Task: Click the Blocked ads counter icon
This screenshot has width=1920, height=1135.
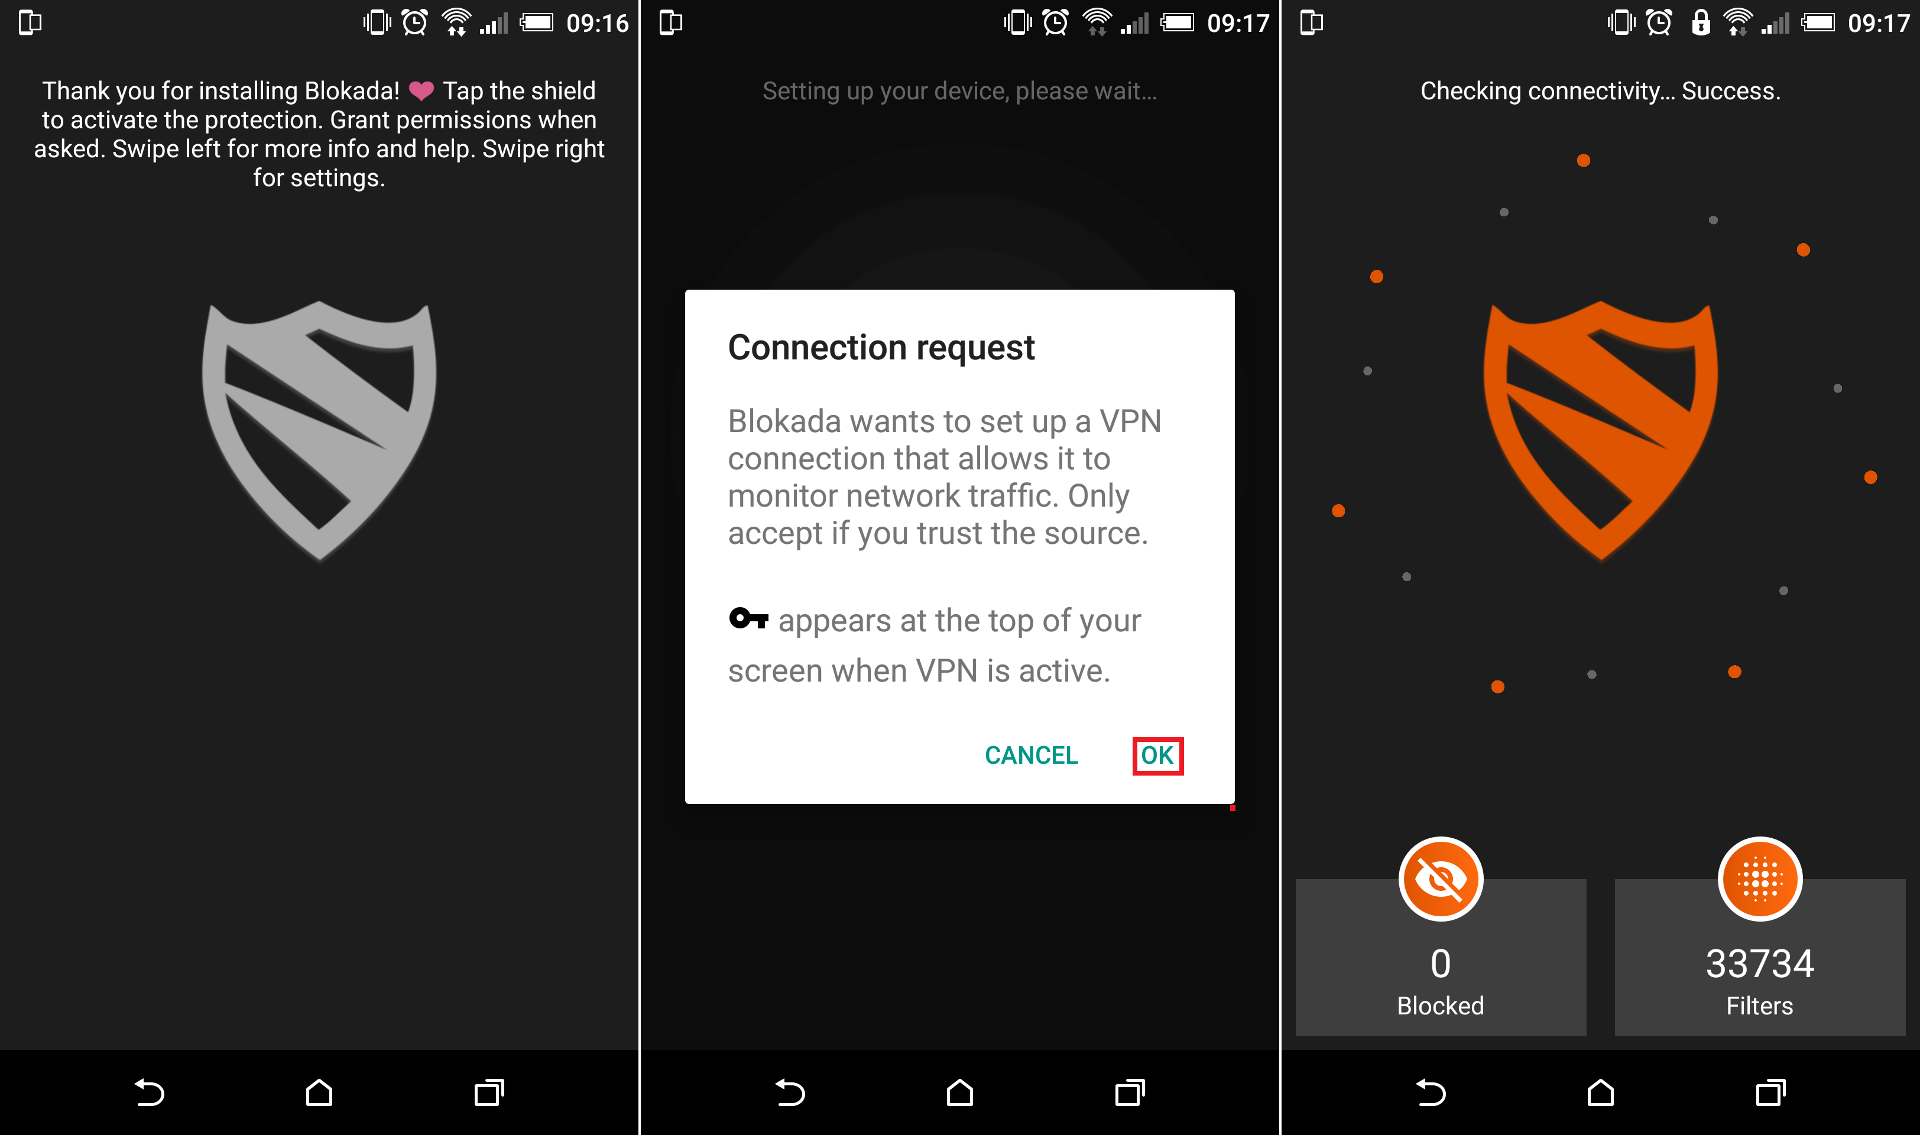Action: coord(1443,880)
